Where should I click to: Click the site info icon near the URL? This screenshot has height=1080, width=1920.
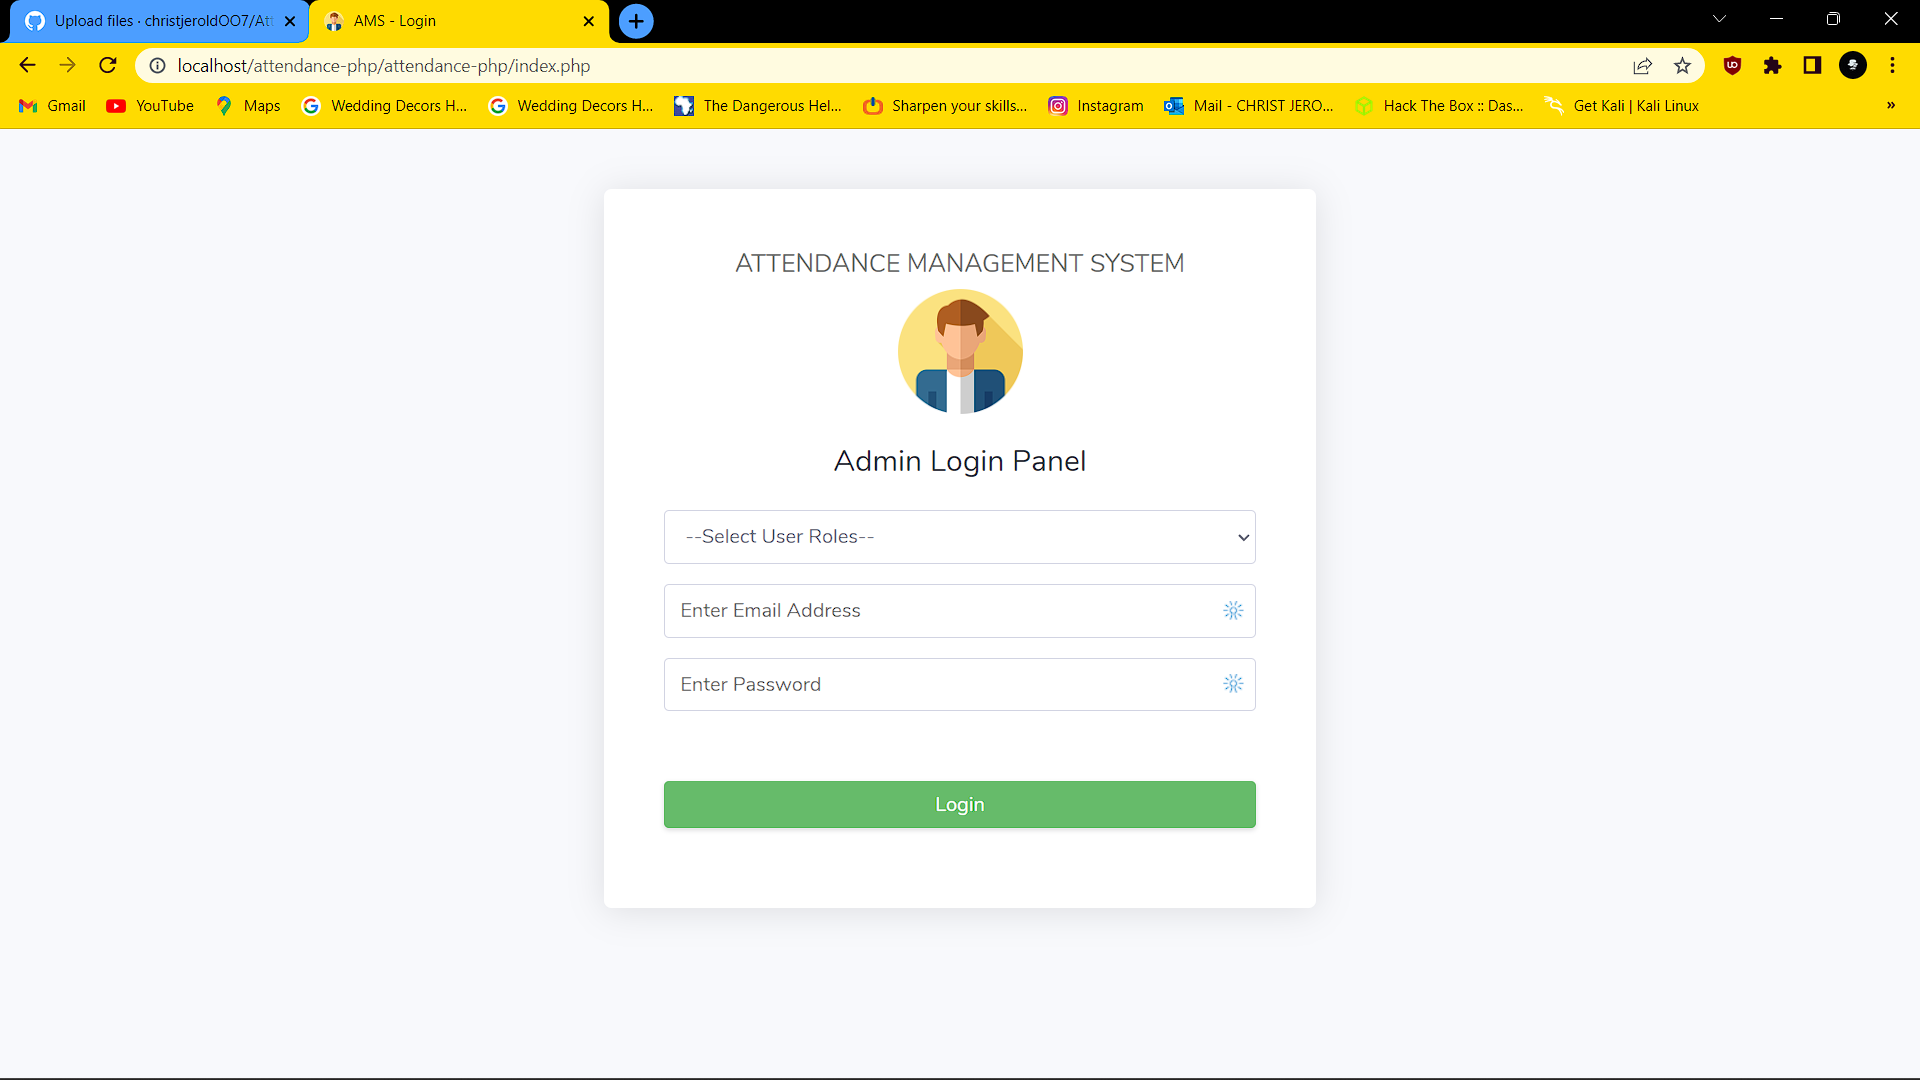click(157, 65)
